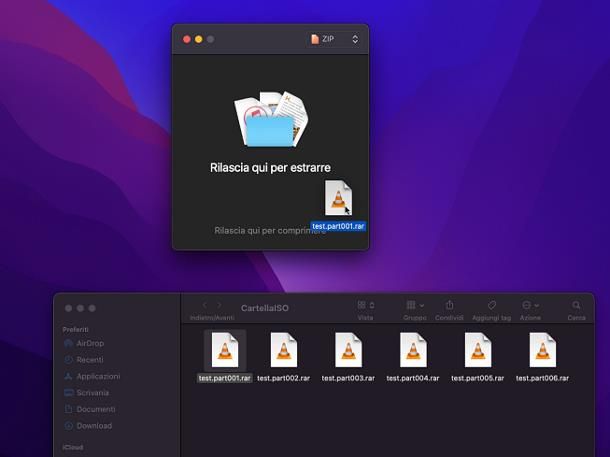Click the 'Rilascia qui per estrarre' label
Viewport: 610px width, 457px height.
point(270,168)
